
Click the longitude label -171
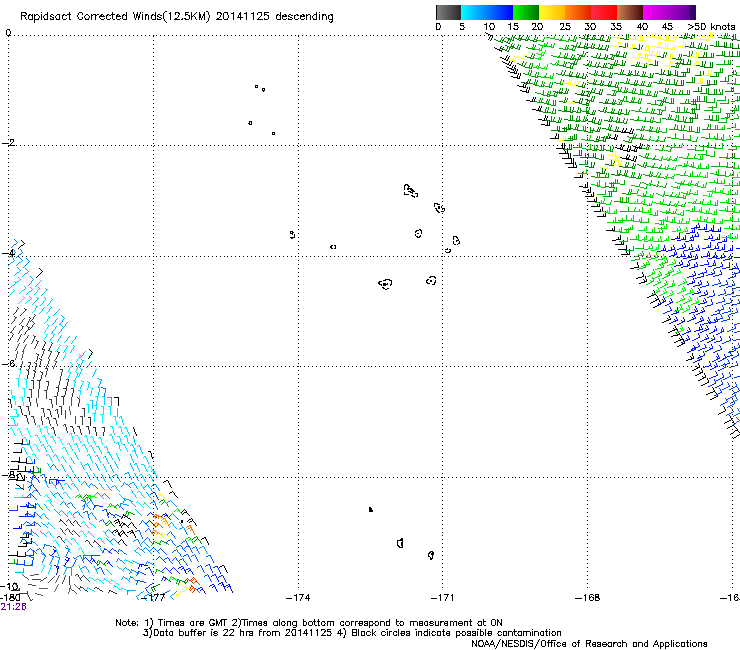tap(443, 598)
